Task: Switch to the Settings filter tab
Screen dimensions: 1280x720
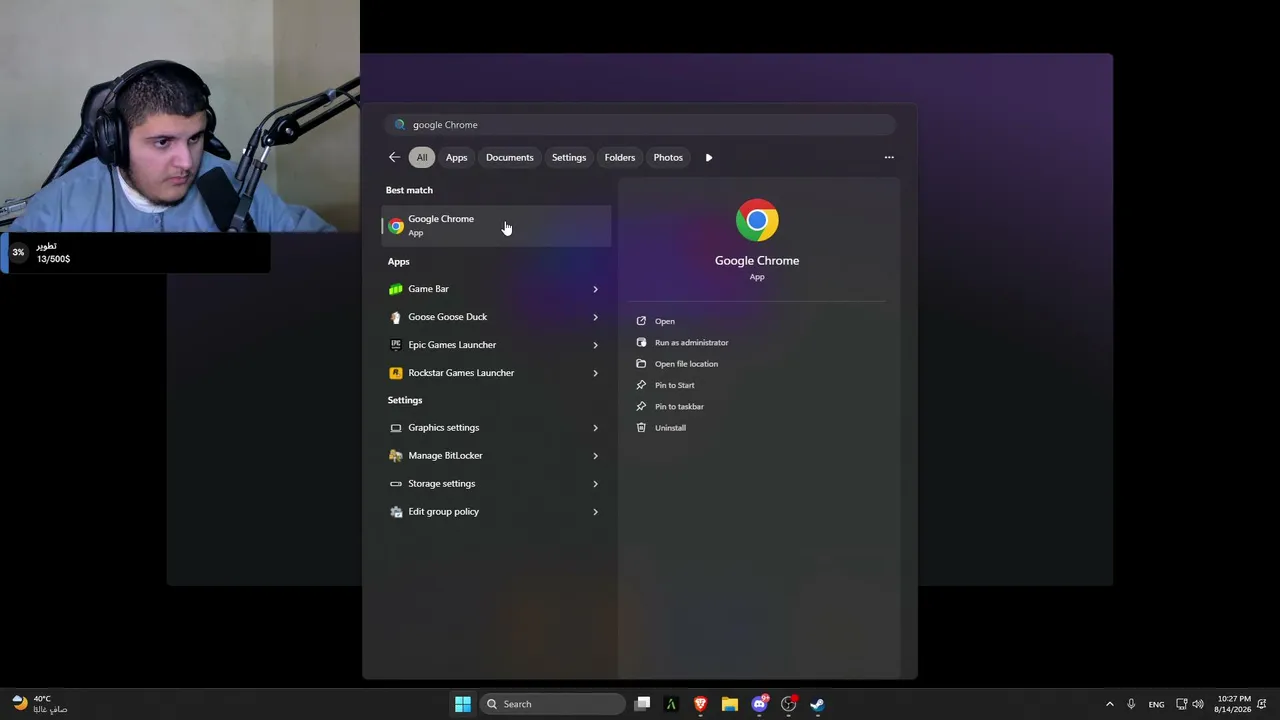Action: tap(569, 157)
